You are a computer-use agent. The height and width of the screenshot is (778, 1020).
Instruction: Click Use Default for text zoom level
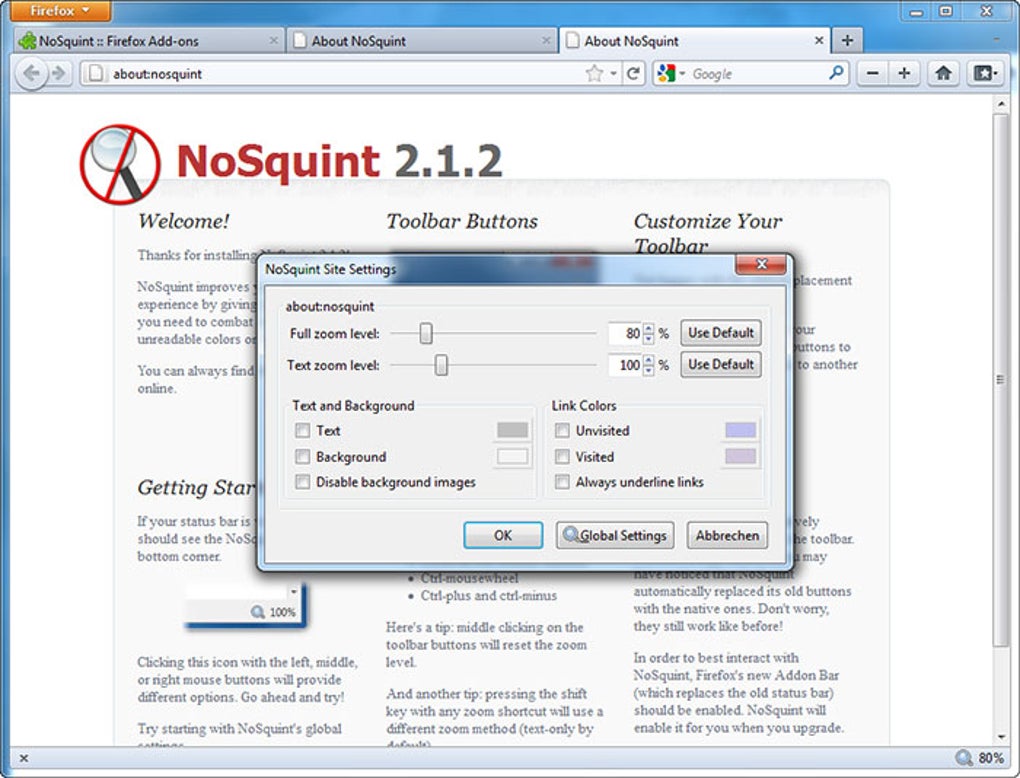click(x=721, y=364)
